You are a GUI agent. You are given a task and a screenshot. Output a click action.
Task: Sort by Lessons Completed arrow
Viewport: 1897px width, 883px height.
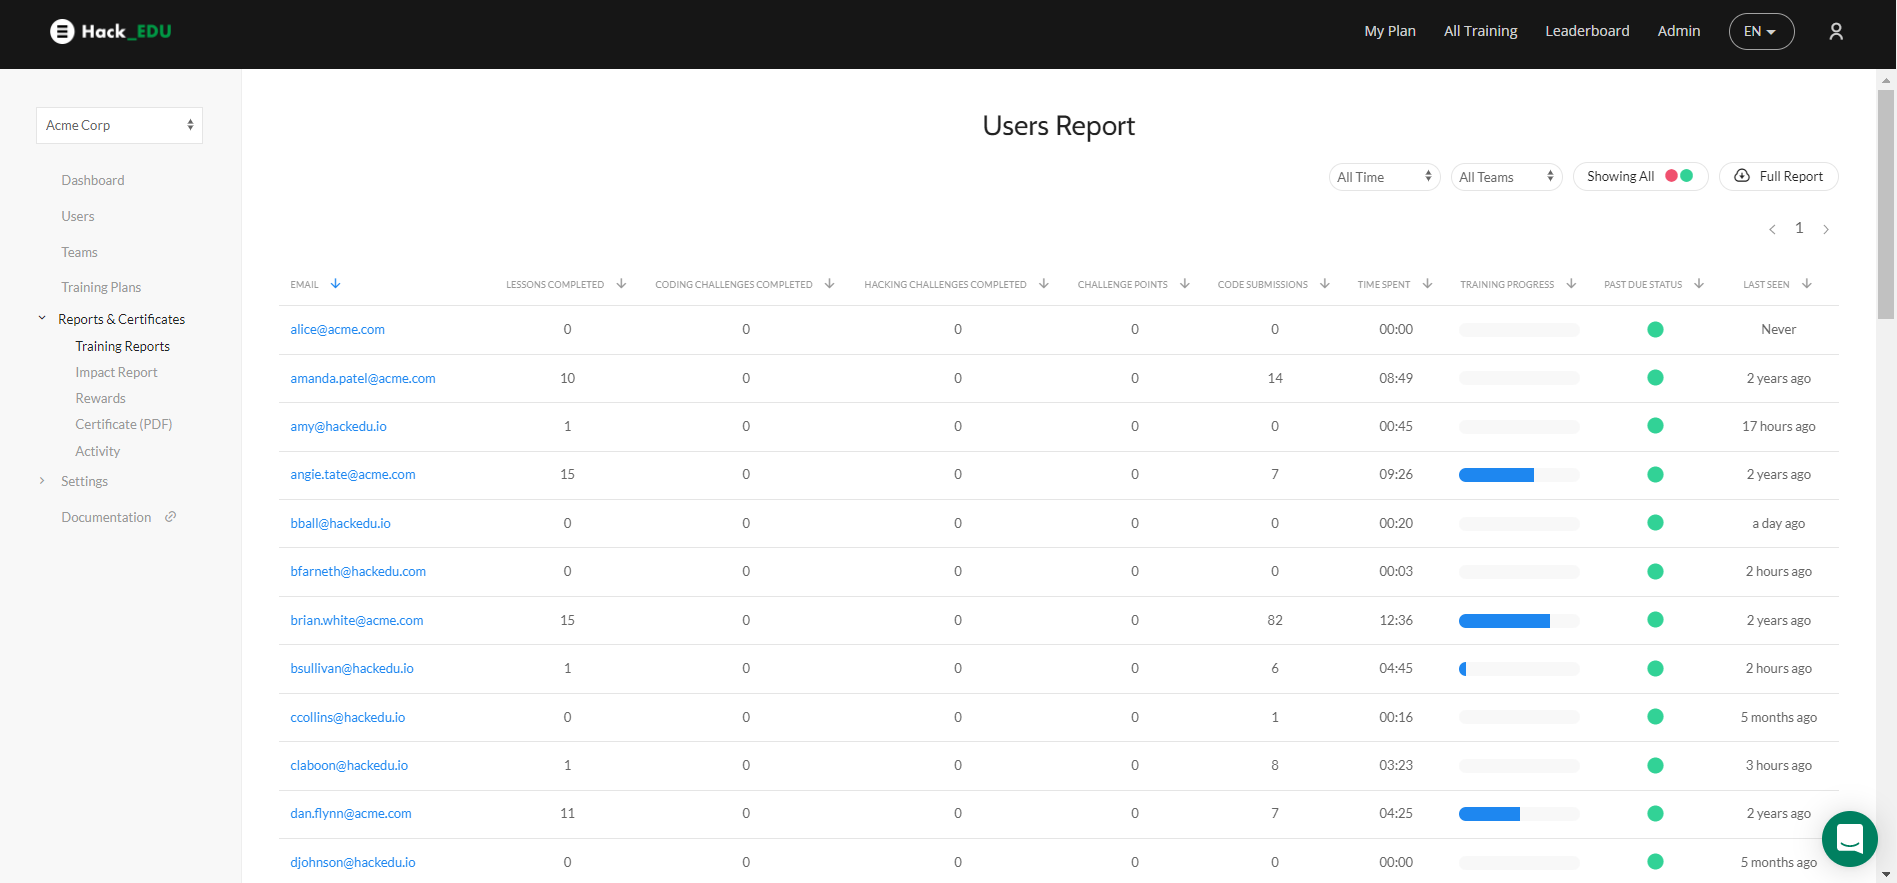[x=621, y=284]
